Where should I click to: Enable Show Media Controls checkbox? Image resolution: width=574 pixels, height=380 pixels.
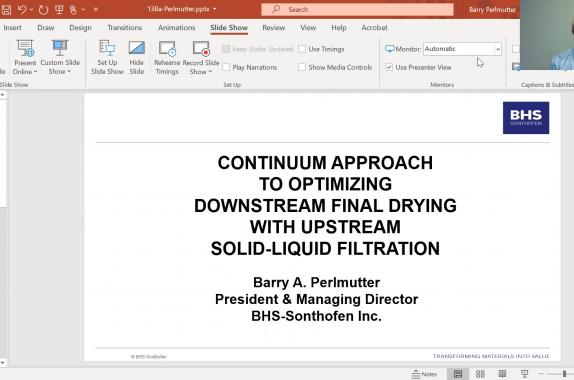tap(302, 67)
